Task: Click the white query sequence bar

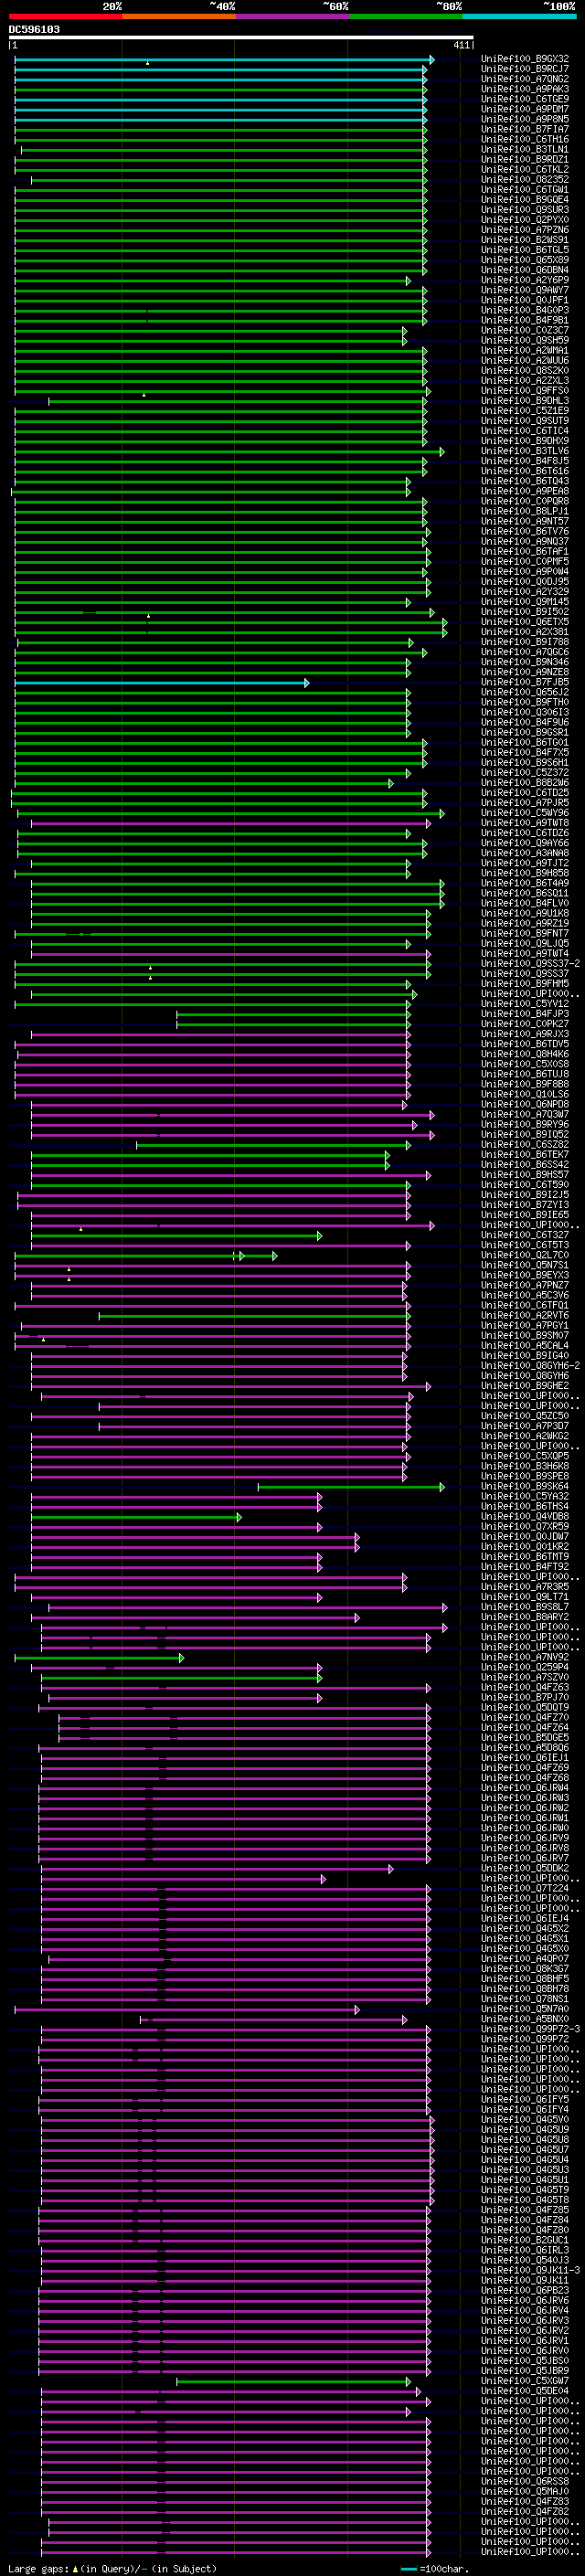Action: coord(241,38)
